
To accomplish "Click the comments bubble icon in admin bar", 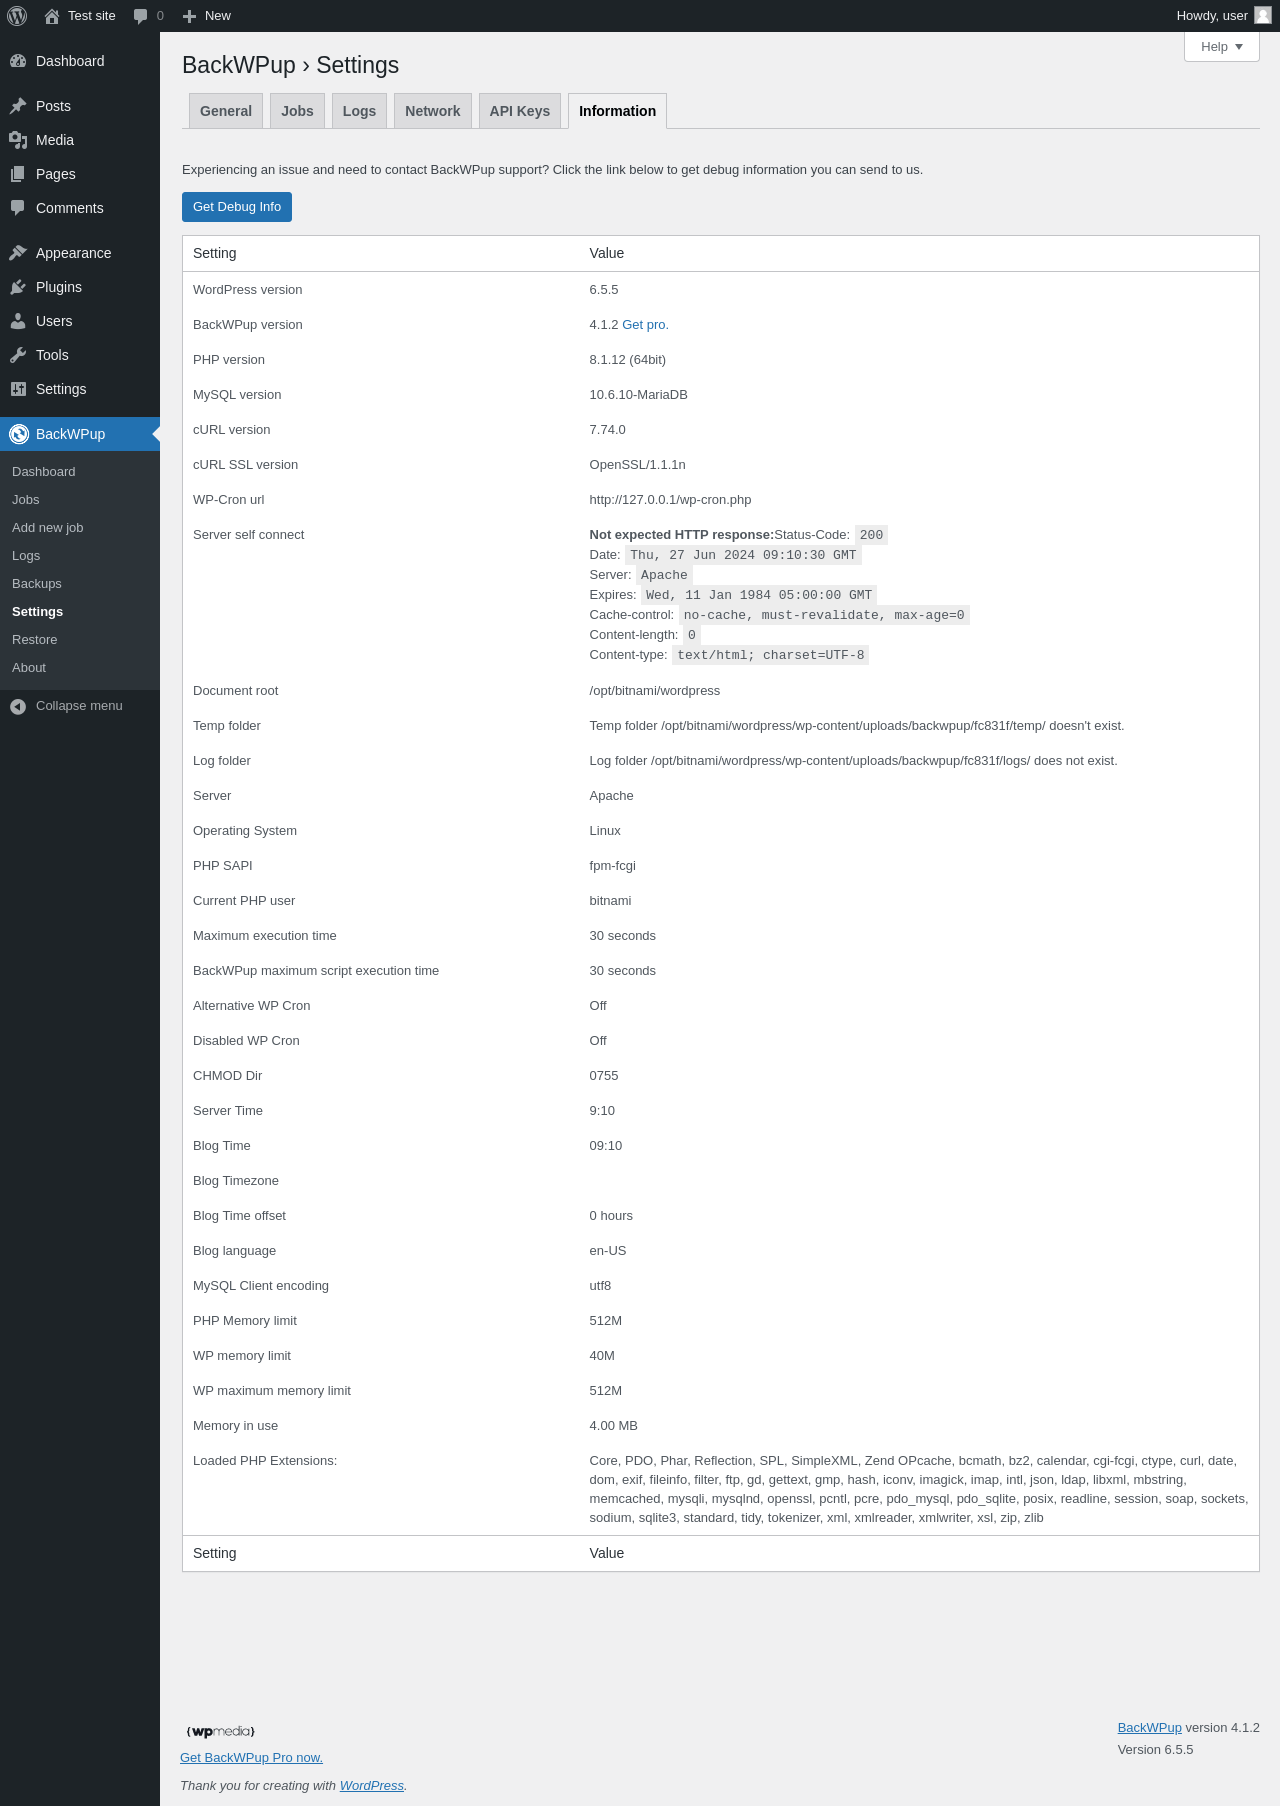I will point(140,16).
